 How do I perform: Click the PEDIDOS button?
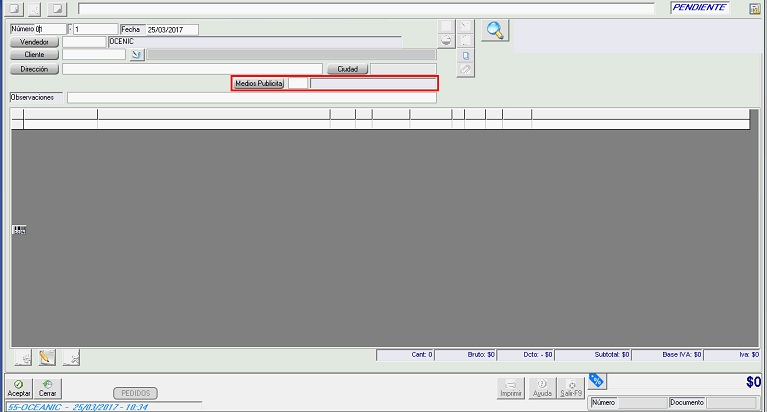tap(135, 393)
